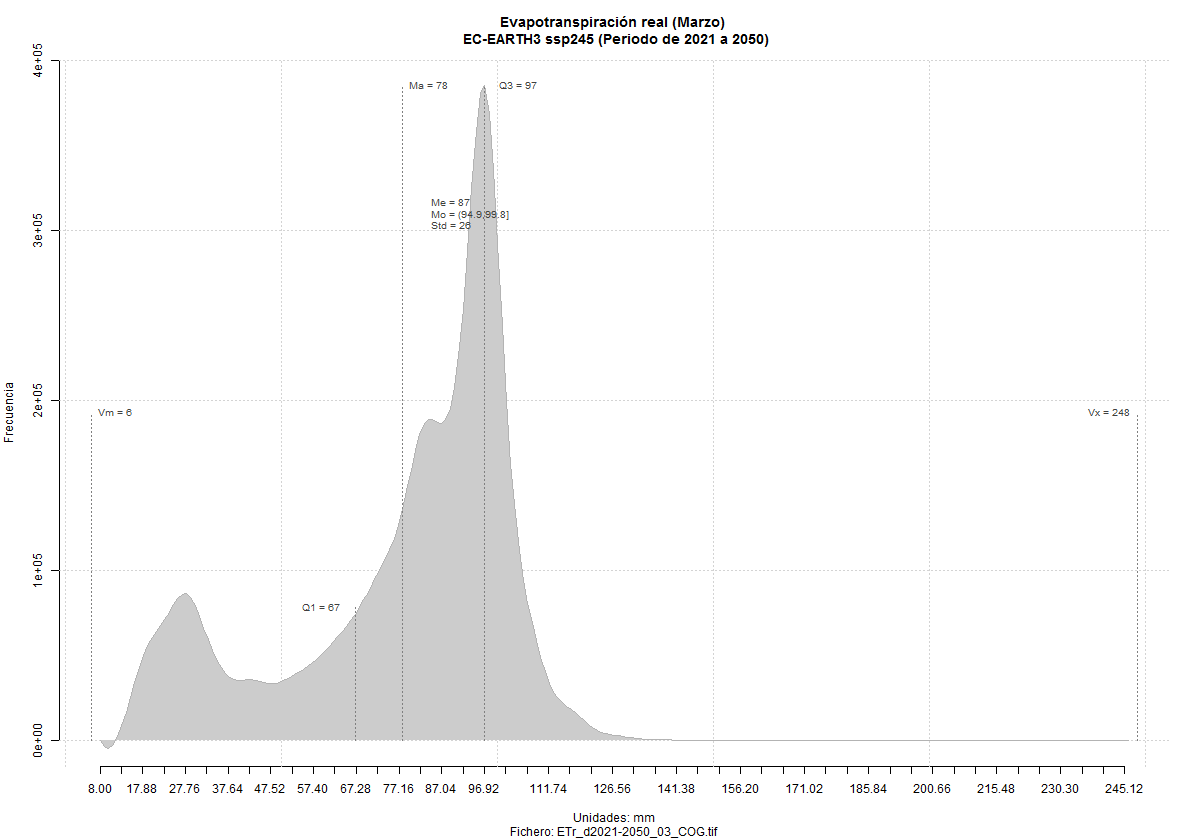Click x-axis tick label '215.48'

[996, 789]
